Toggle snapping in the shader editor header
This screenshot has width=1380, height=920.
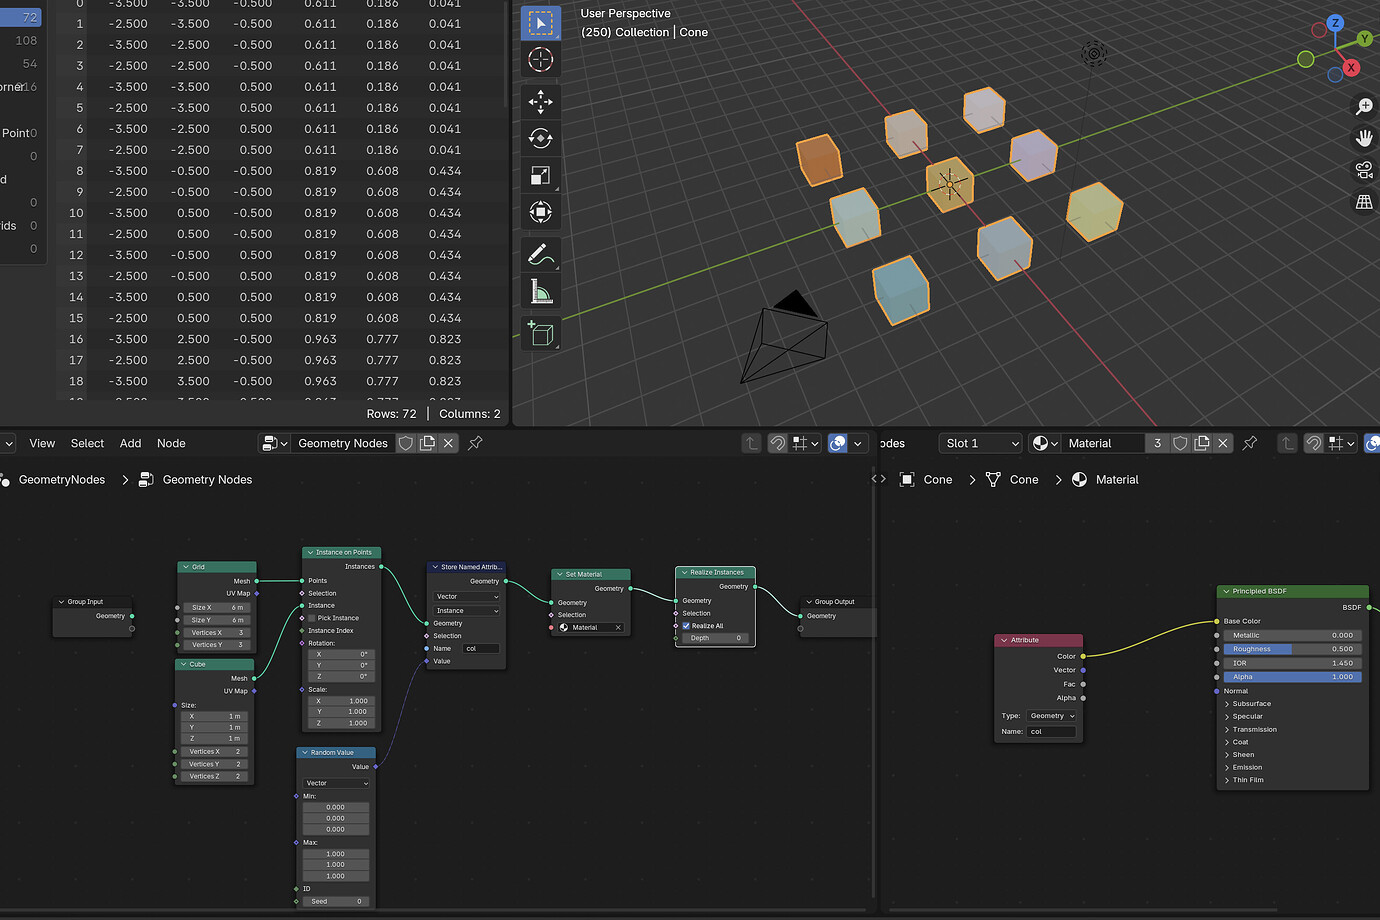(x=1314, y=443)
